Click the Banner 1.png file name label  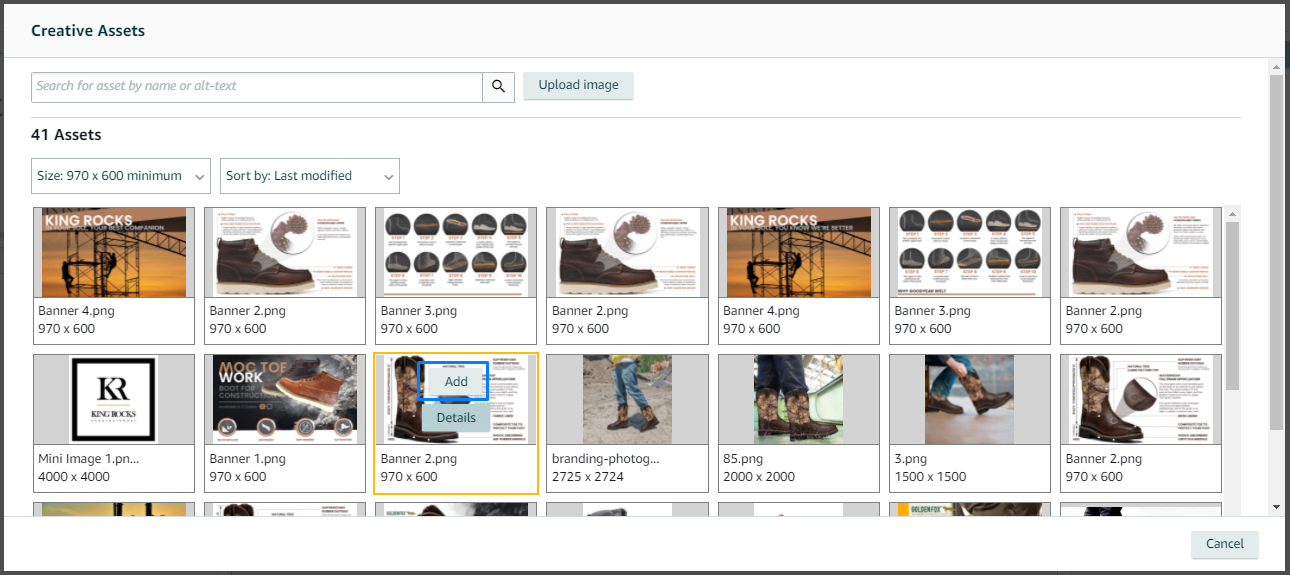248,459
